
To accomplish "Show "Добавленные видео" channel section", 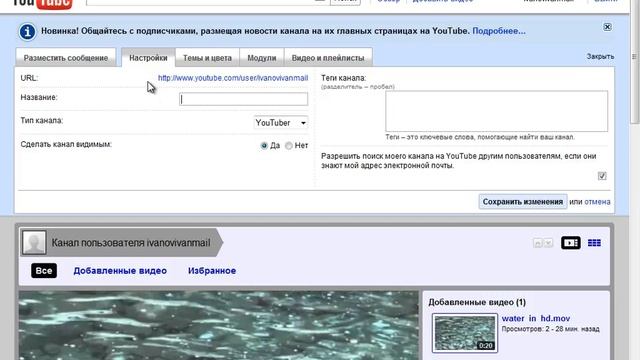I will (120, 271).
